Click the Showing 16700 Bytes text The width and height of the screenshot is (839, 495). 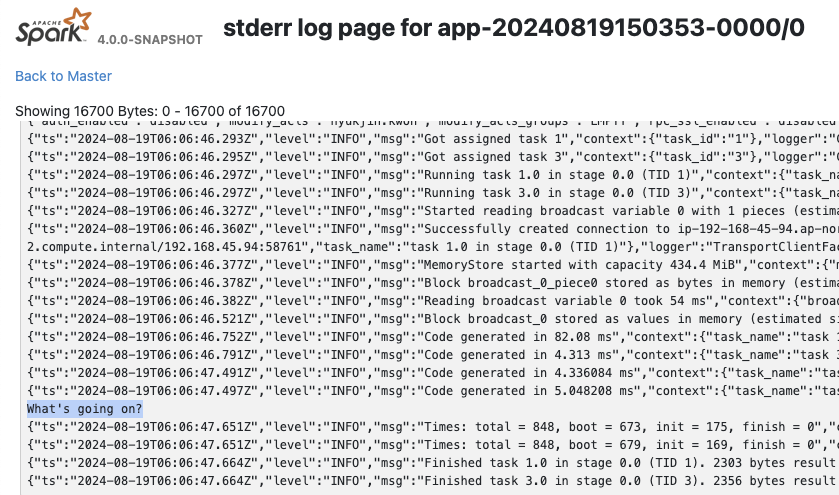(x=150, y=110)
